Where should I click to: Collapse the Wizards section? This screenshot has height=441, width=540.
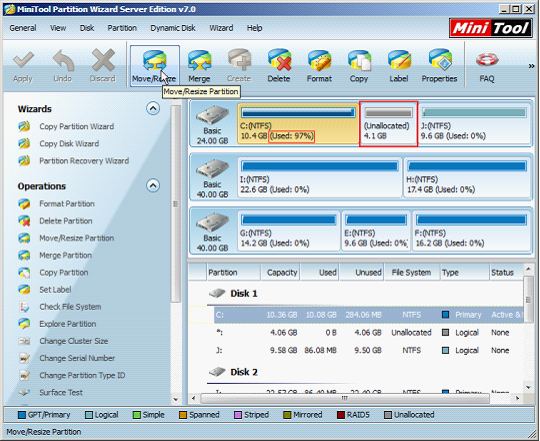click(153, 108)
